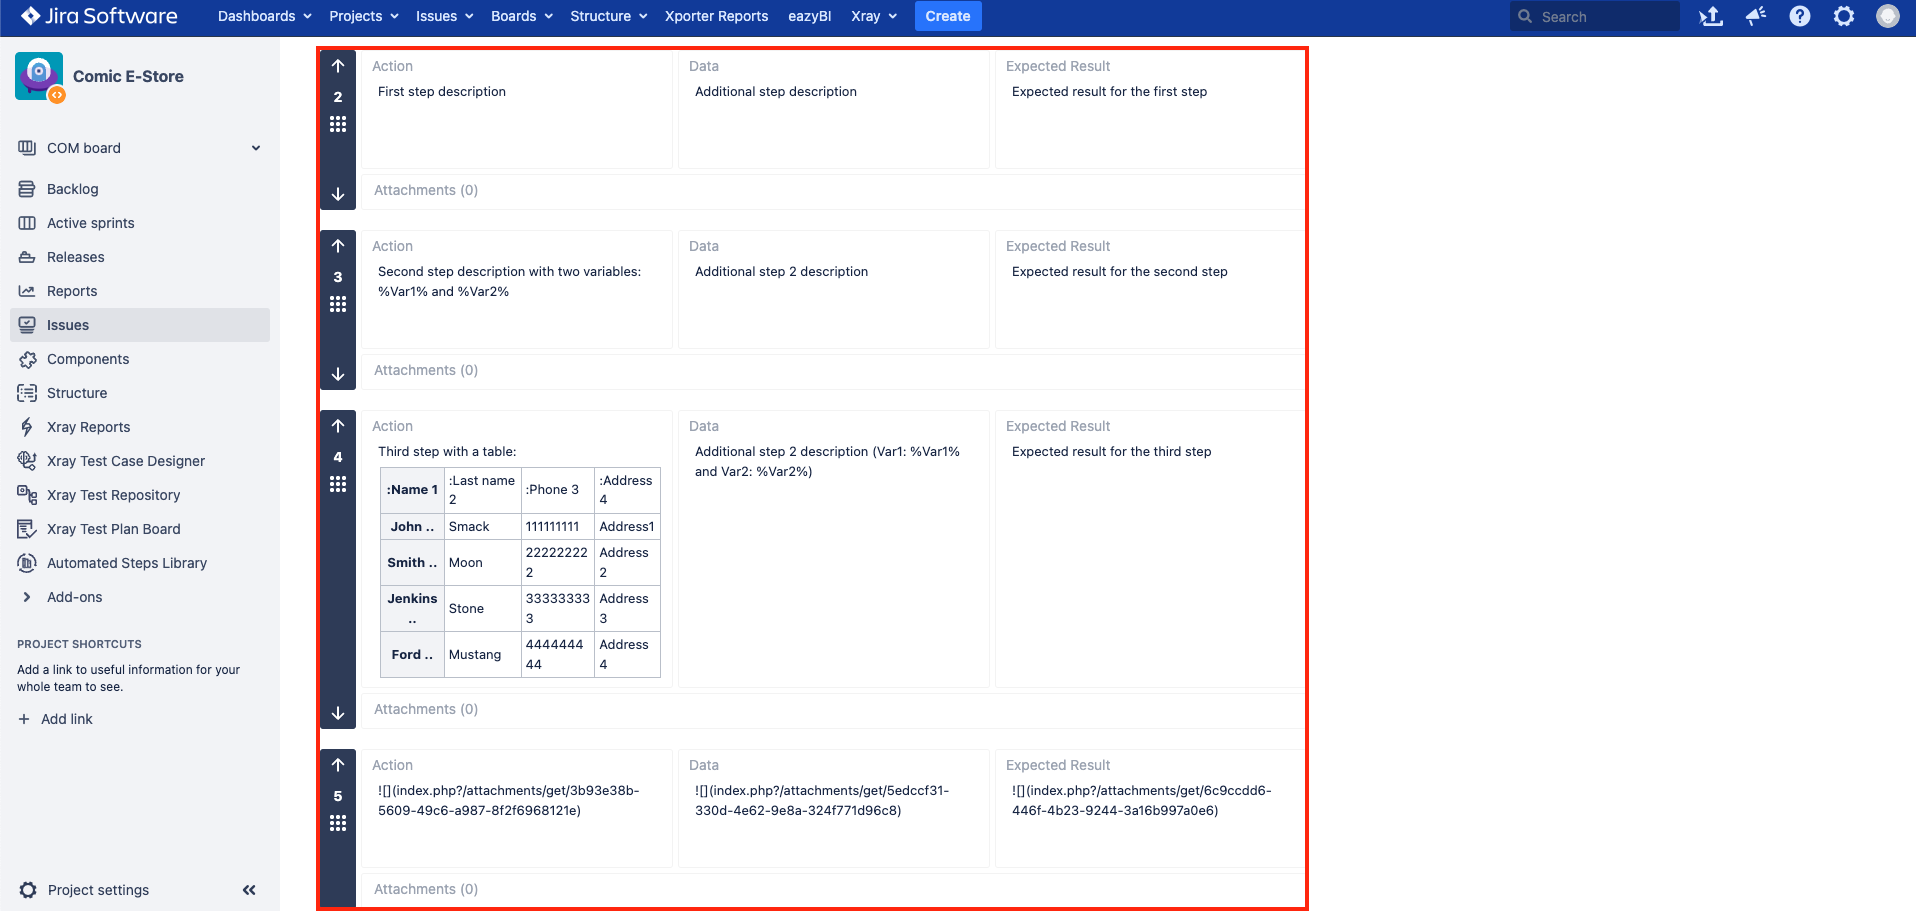Click the Create button
This screenshot has width=1916, height=911.
click(947, 16)
